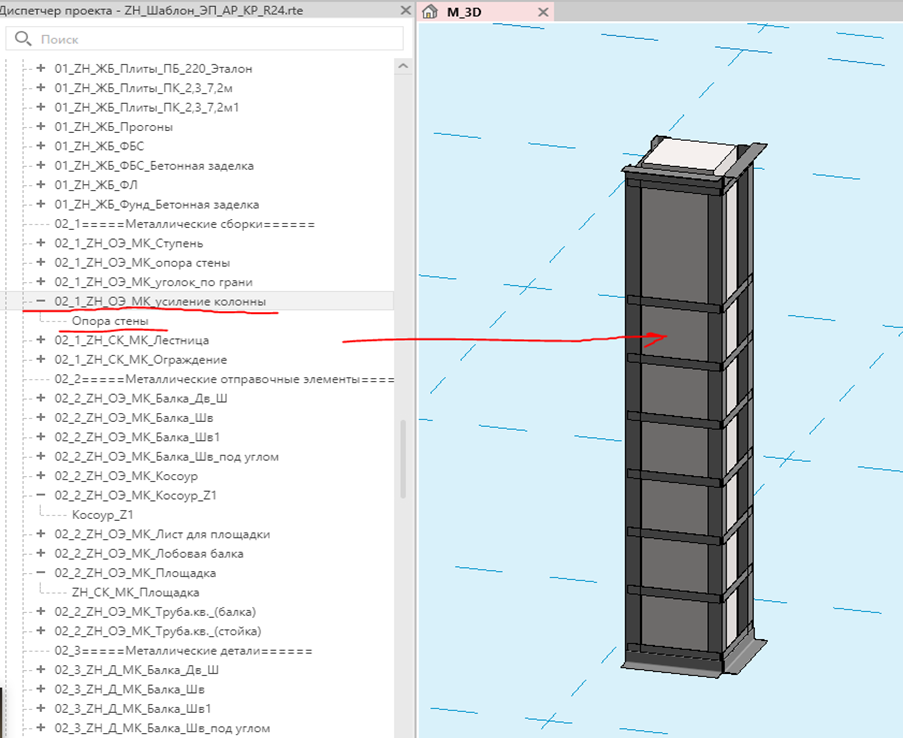Select the white concrete top of the column

(x=688, y=154)
